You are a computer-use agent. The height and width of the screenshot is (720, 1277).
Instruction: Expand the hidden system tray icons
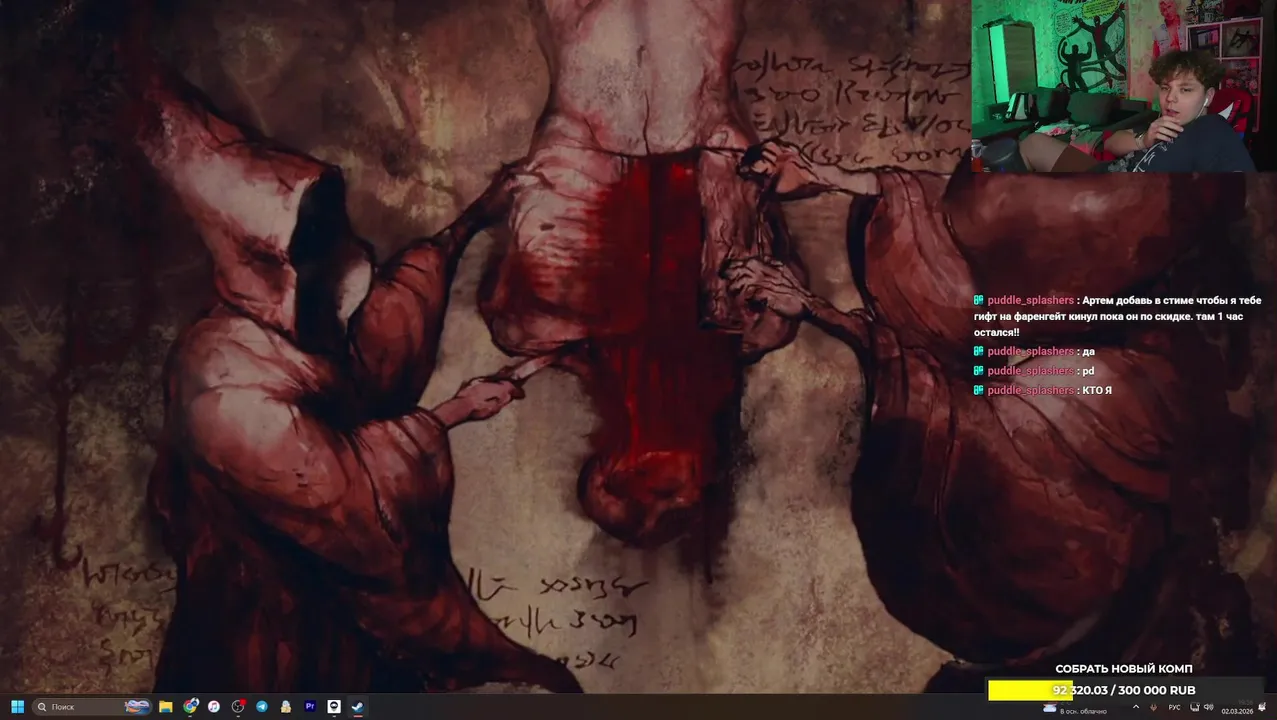(x=1136, y=707)
